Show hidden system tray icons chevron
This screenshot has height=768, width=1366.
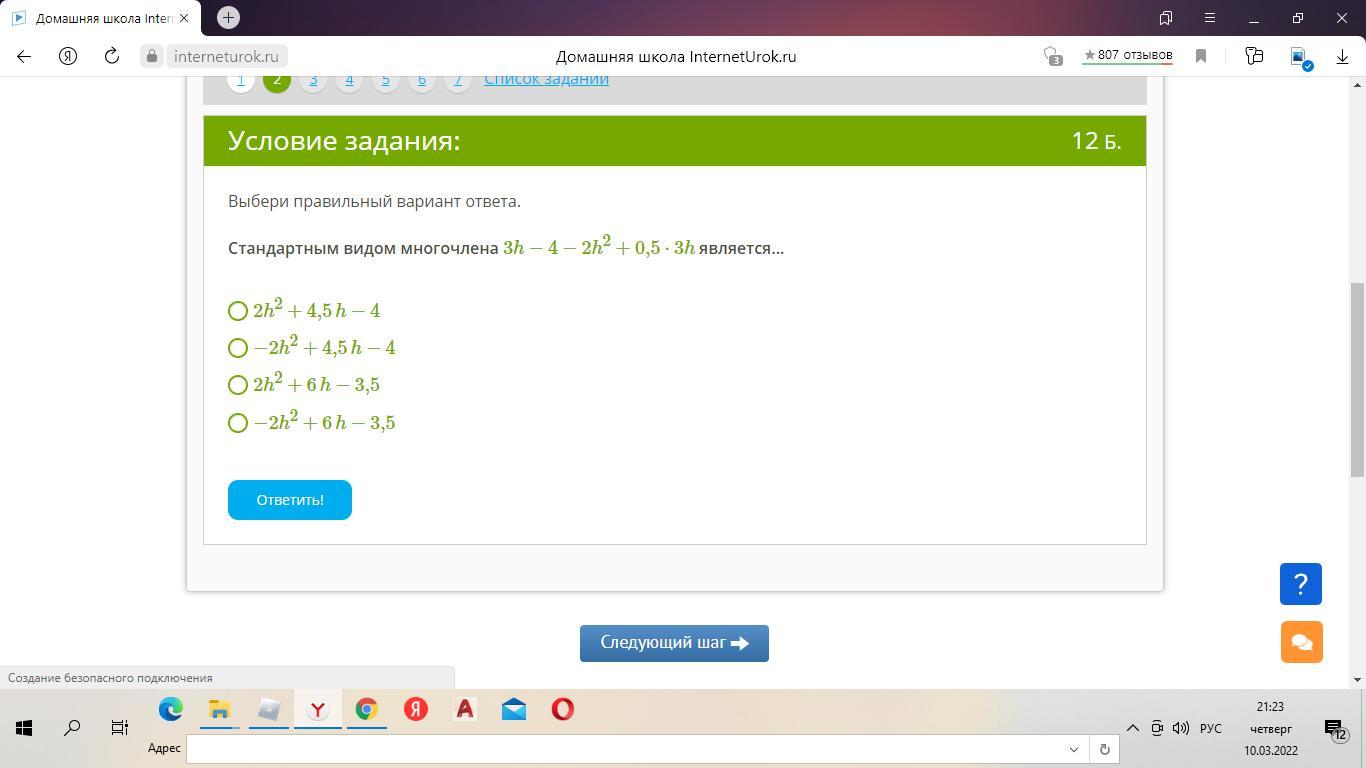(1132, 728)
